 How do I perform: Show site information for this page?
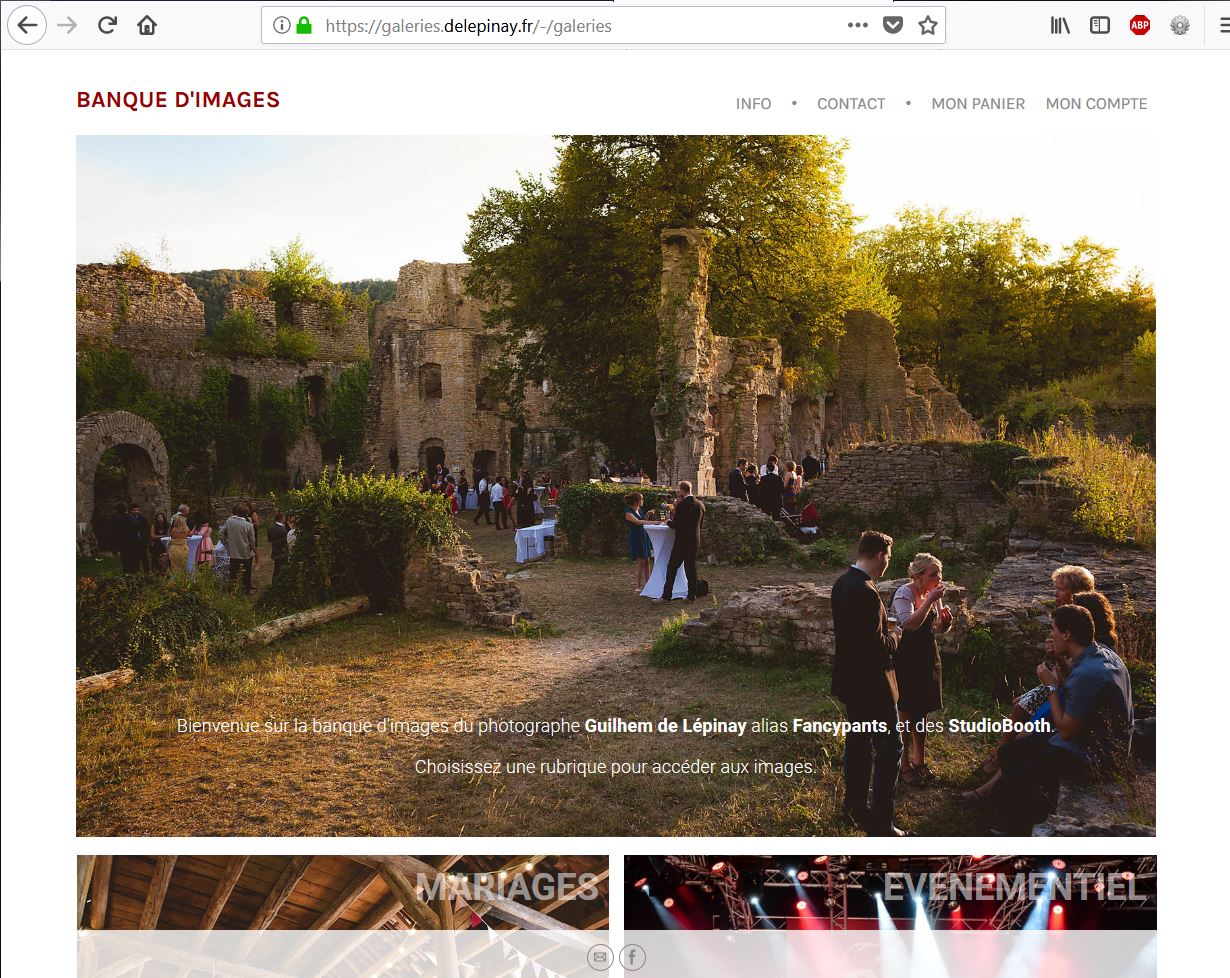click(282, 26)
